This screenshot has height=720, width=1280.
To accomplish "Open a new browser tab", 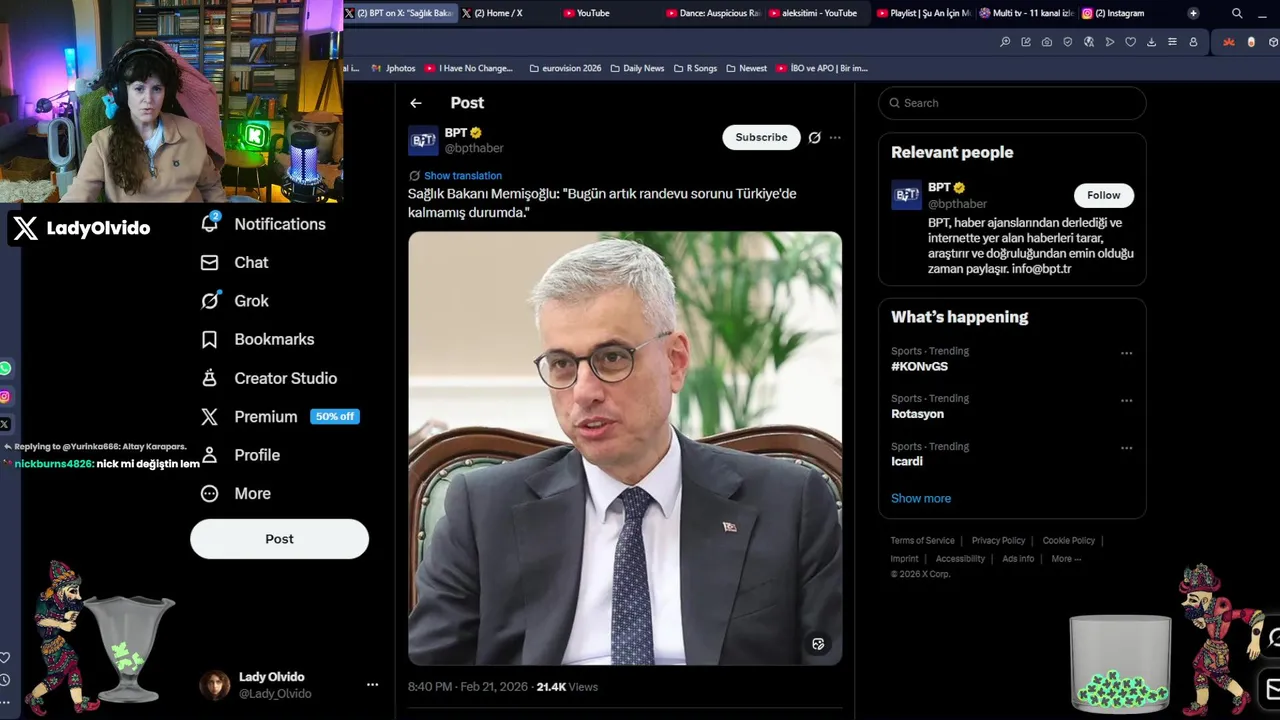I will tap(1193, 13).
